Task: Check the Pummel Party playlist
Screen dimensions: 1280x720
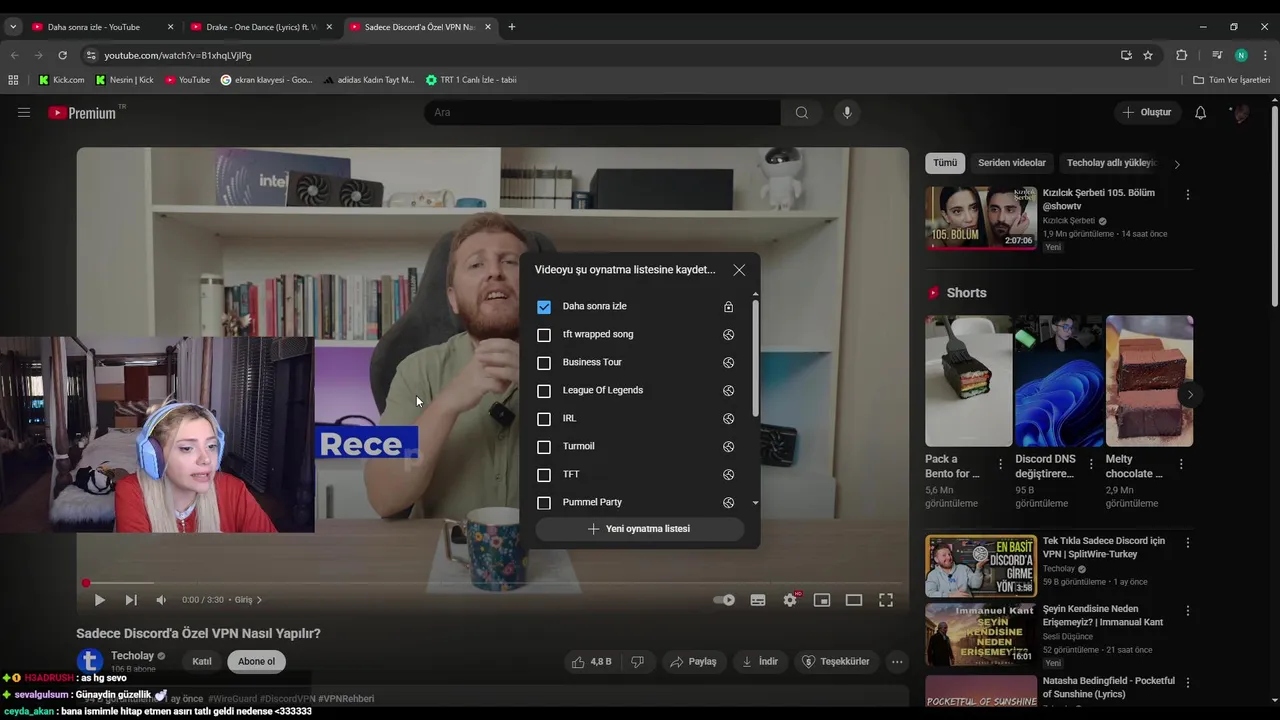Action: 544,503
